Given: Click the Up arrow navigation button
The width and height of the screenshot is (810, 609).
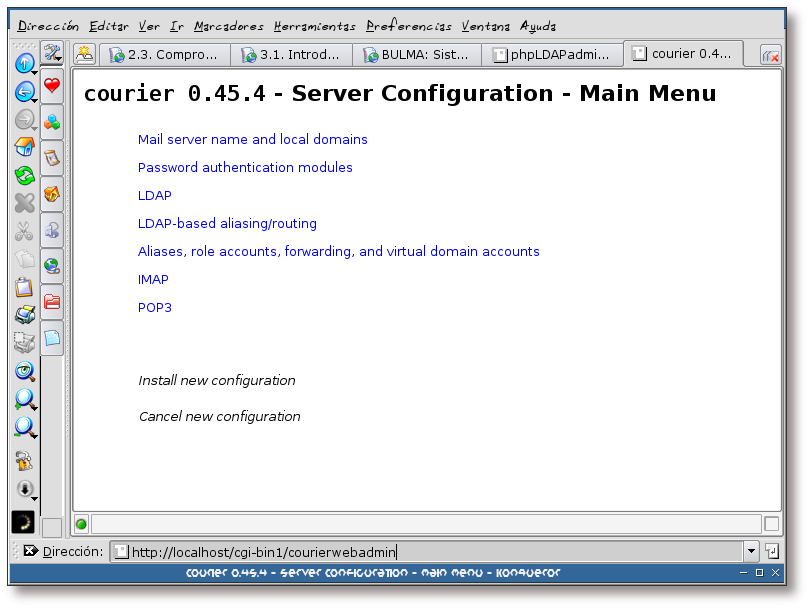Looking at the screenshot, I should (24, 63).
